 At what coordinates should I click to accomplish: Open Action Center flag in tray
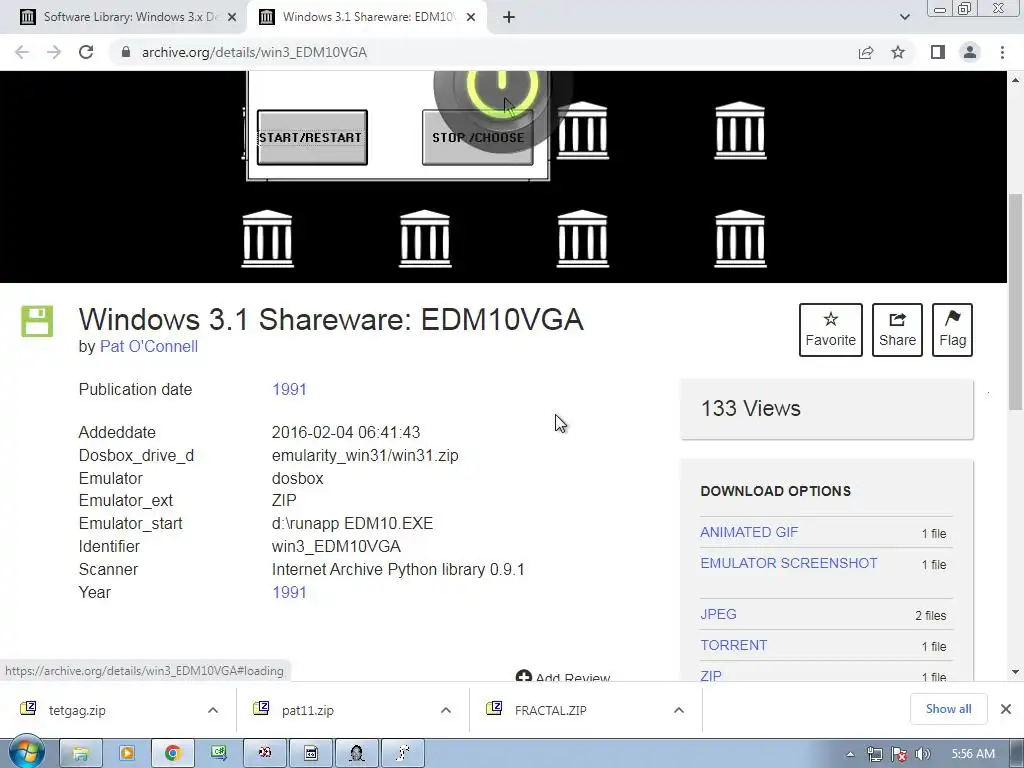click(x=899, y=754)
